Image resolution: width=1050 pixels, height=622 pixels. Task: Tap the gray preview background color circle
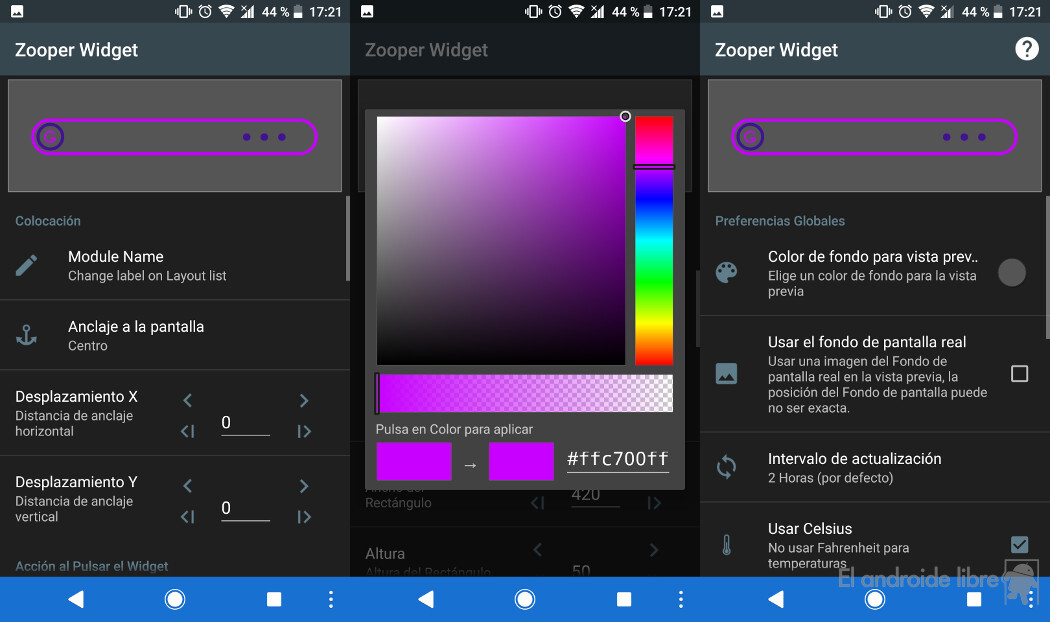1012,273
